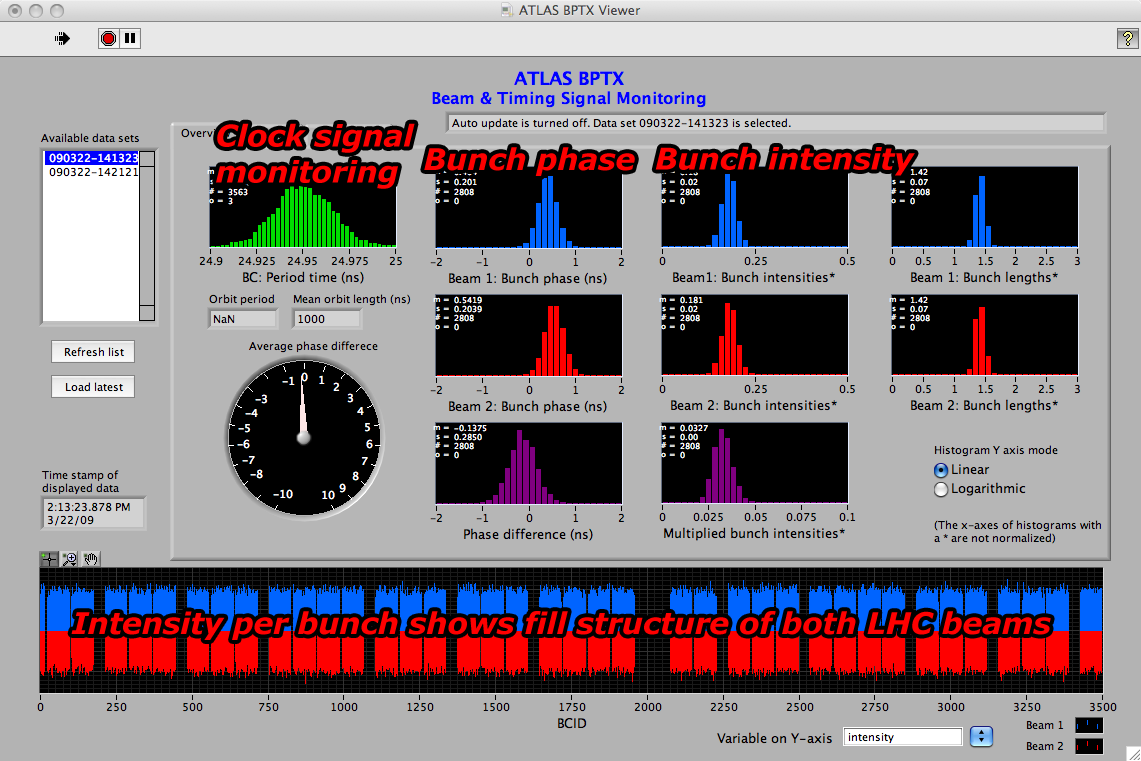Image resolution: width=1141 pixels, height=761 pixels.
Task: Click the window resize grip corner
Action: (x=1133, y=754)
